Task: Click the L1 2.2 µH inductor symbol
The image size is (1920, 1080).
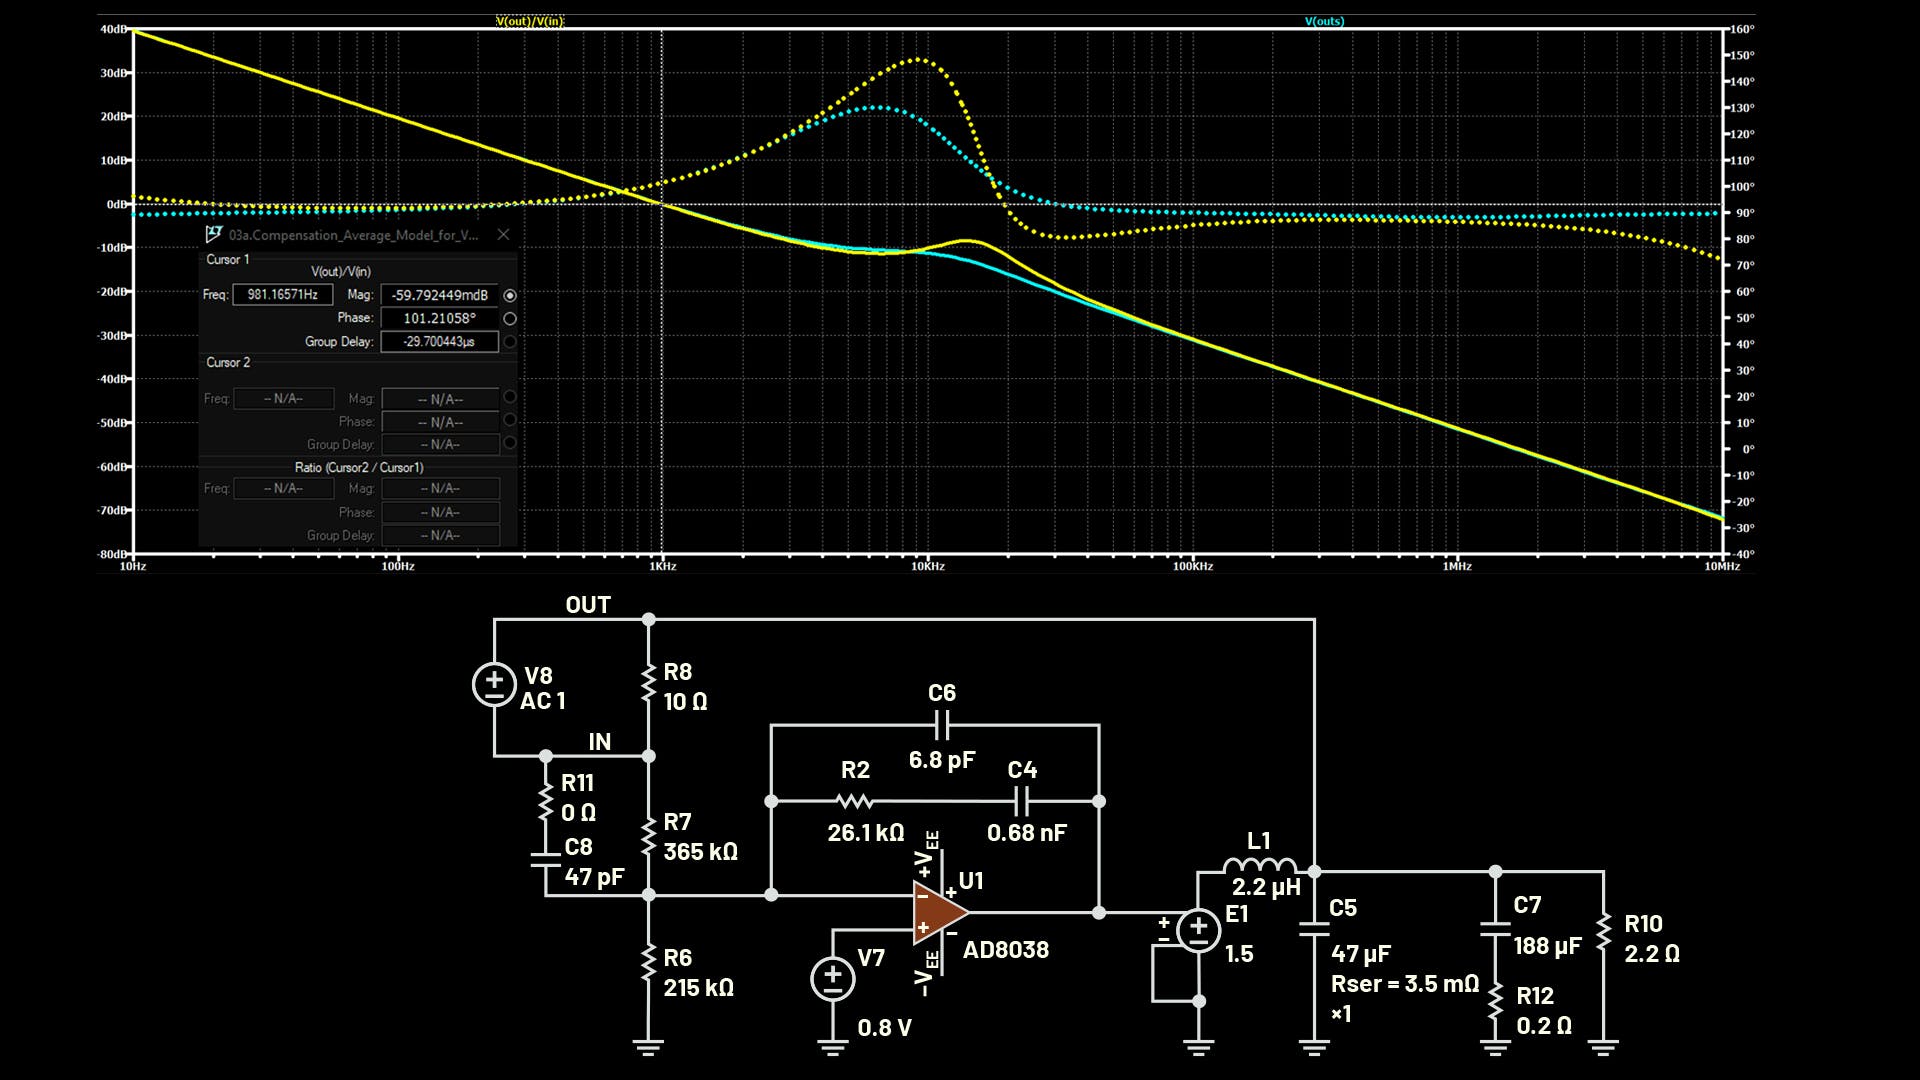Action: coord(1258,865)
